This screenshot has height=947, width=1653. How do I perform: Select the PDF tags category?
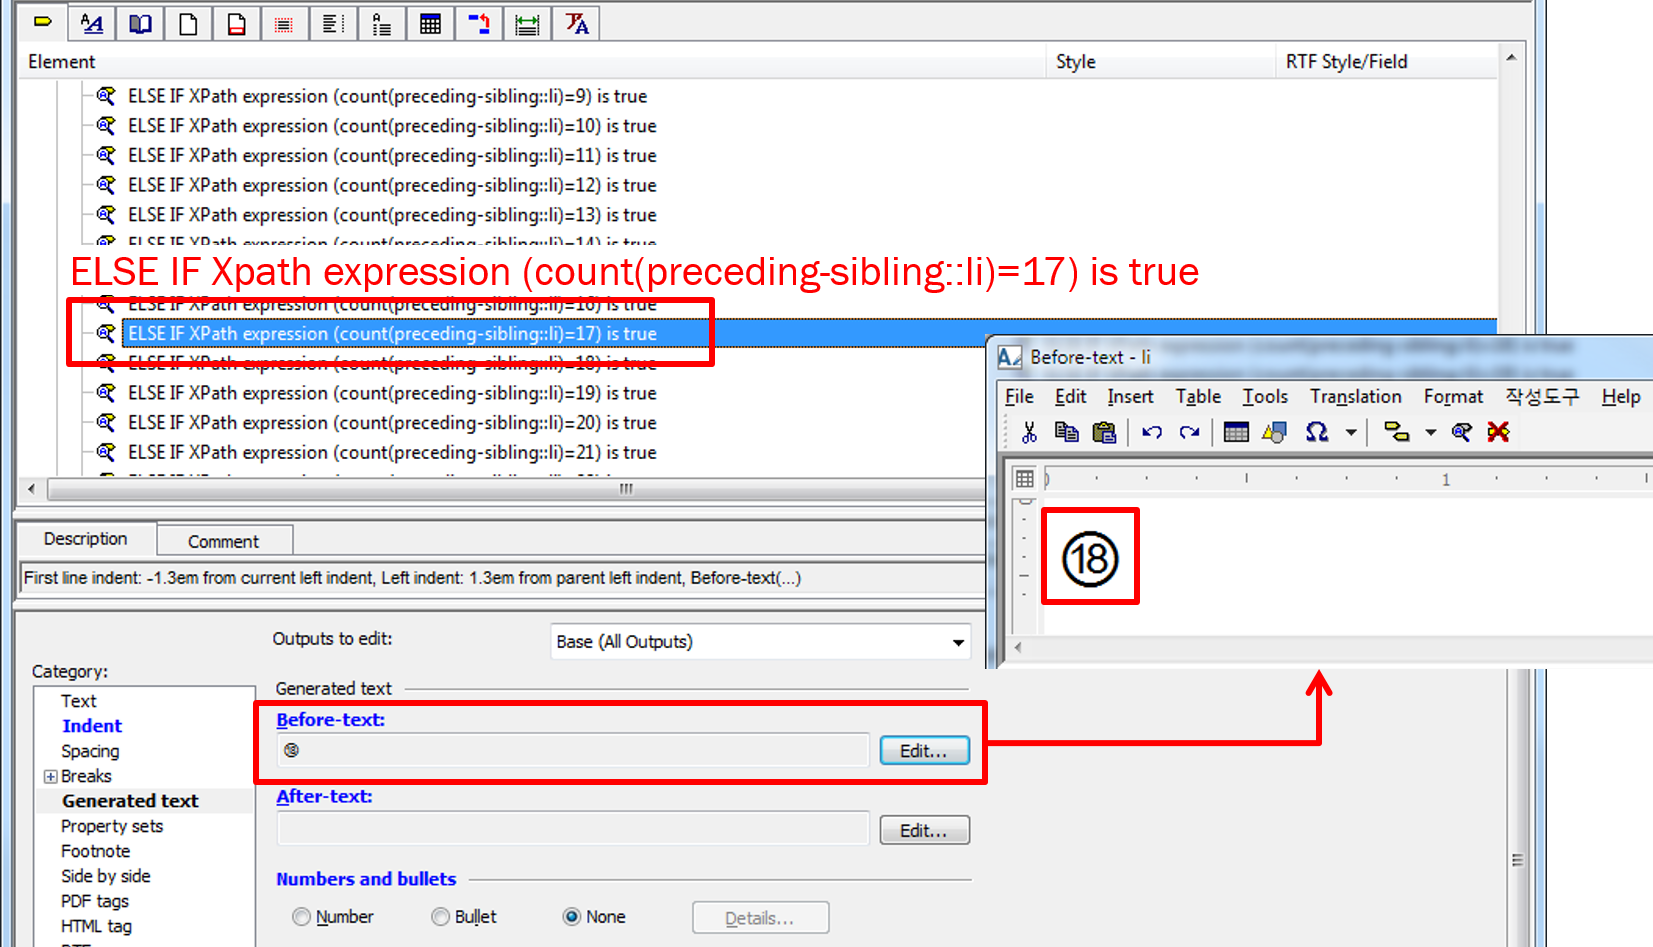94,901
